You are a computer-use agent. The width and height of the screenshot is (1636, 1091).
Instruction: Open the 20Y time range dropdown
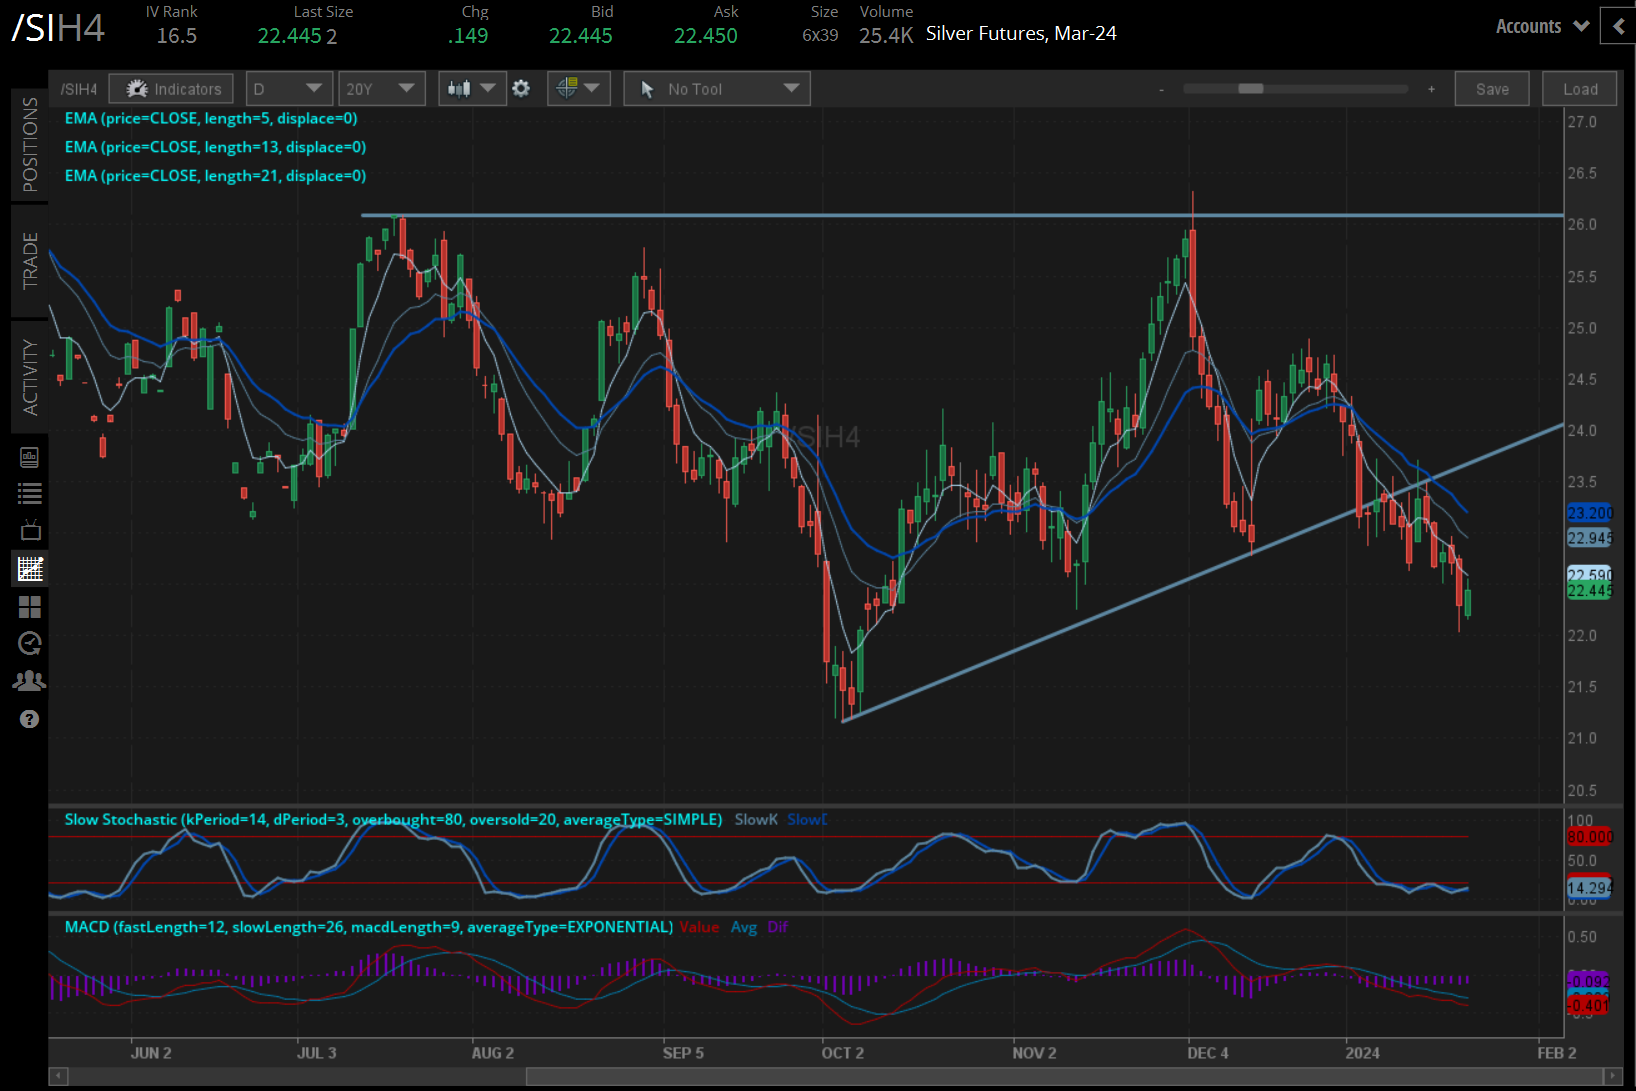tap(381, 89)
